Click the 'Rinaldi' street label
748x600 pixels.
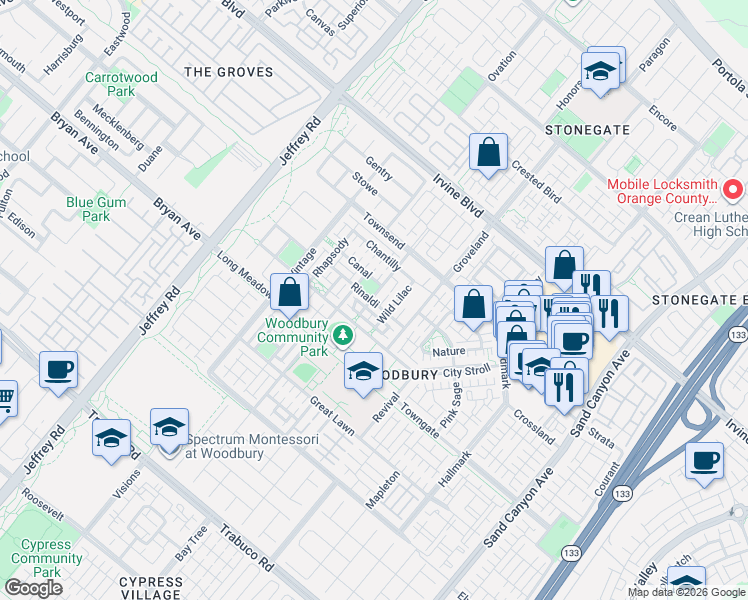click(x=365, y=295)
